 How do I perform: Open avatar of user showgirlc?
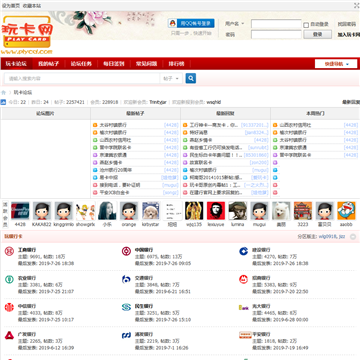point(85,211)
